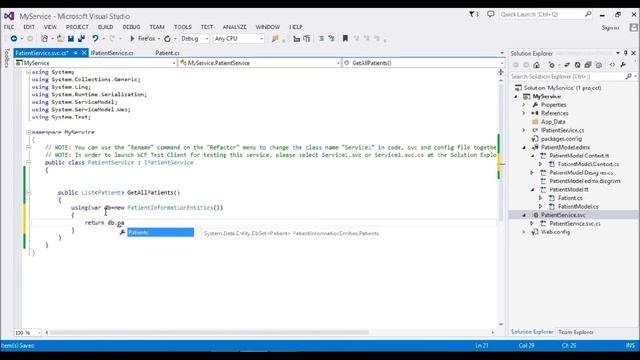The image size is (640, 360).
Task: Open the BUILD menu
Action: tap(106, 27)
